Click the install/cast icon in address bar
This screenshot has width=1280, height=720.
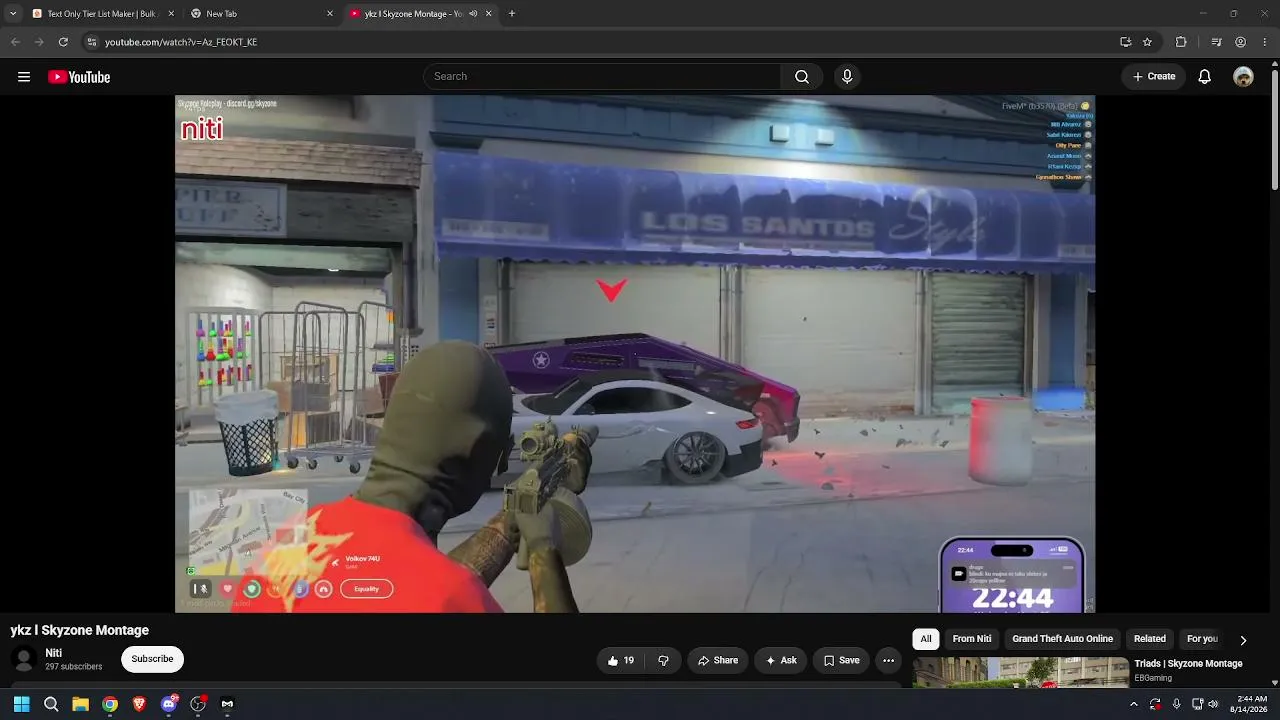(x=1125, y=42)
